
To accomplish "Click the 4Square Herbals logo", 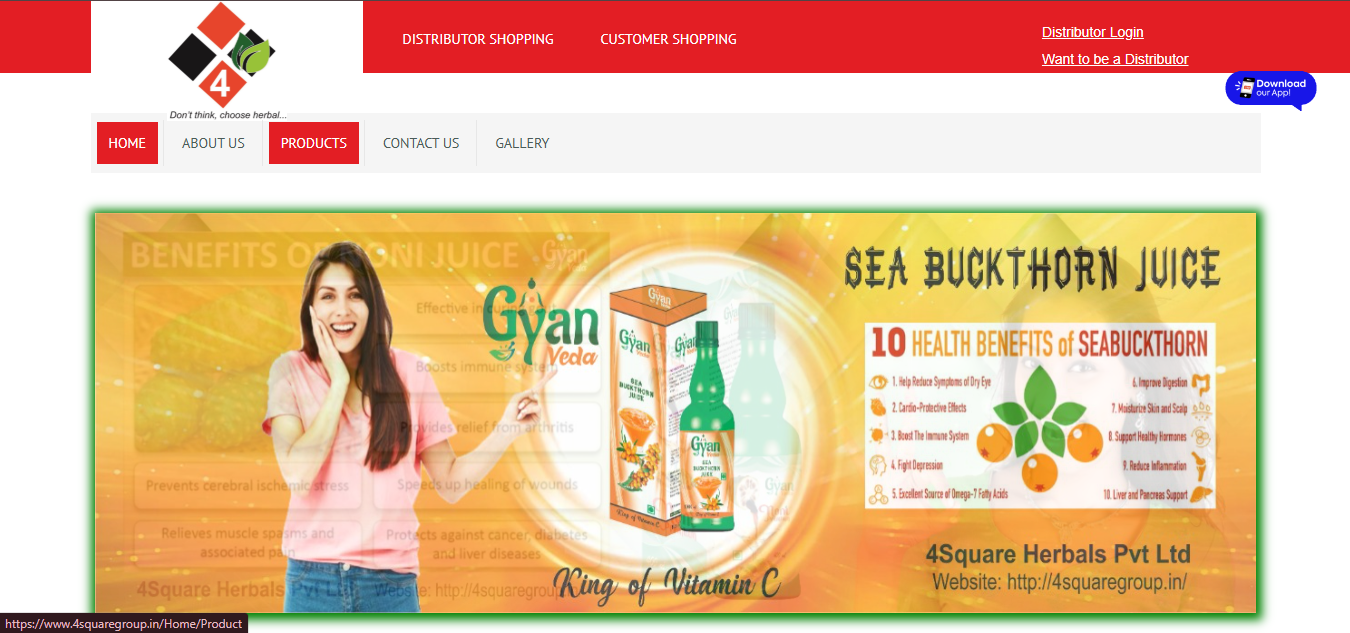I will (x=221, y=57).
